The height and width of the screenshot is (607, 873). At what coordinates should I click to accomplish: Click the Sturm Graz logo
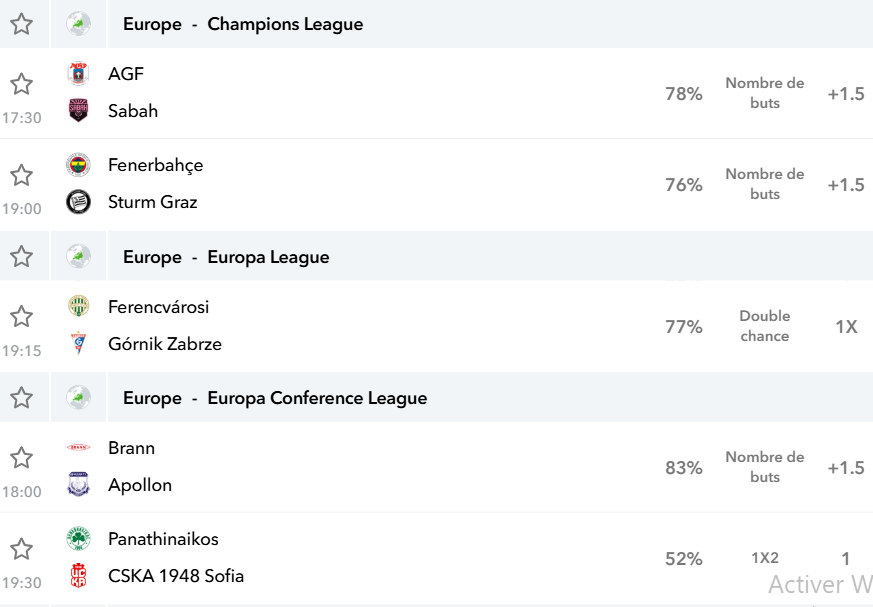(79, 202)
